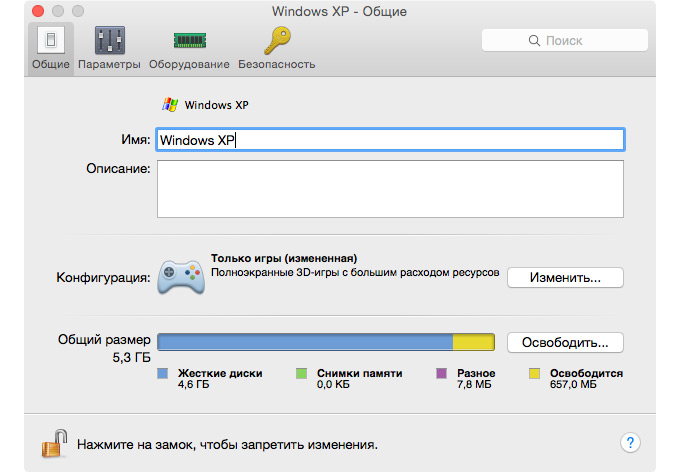Open the Безопасность key icon
Screen dimensions: 680x472
click(x=277, y=41)
